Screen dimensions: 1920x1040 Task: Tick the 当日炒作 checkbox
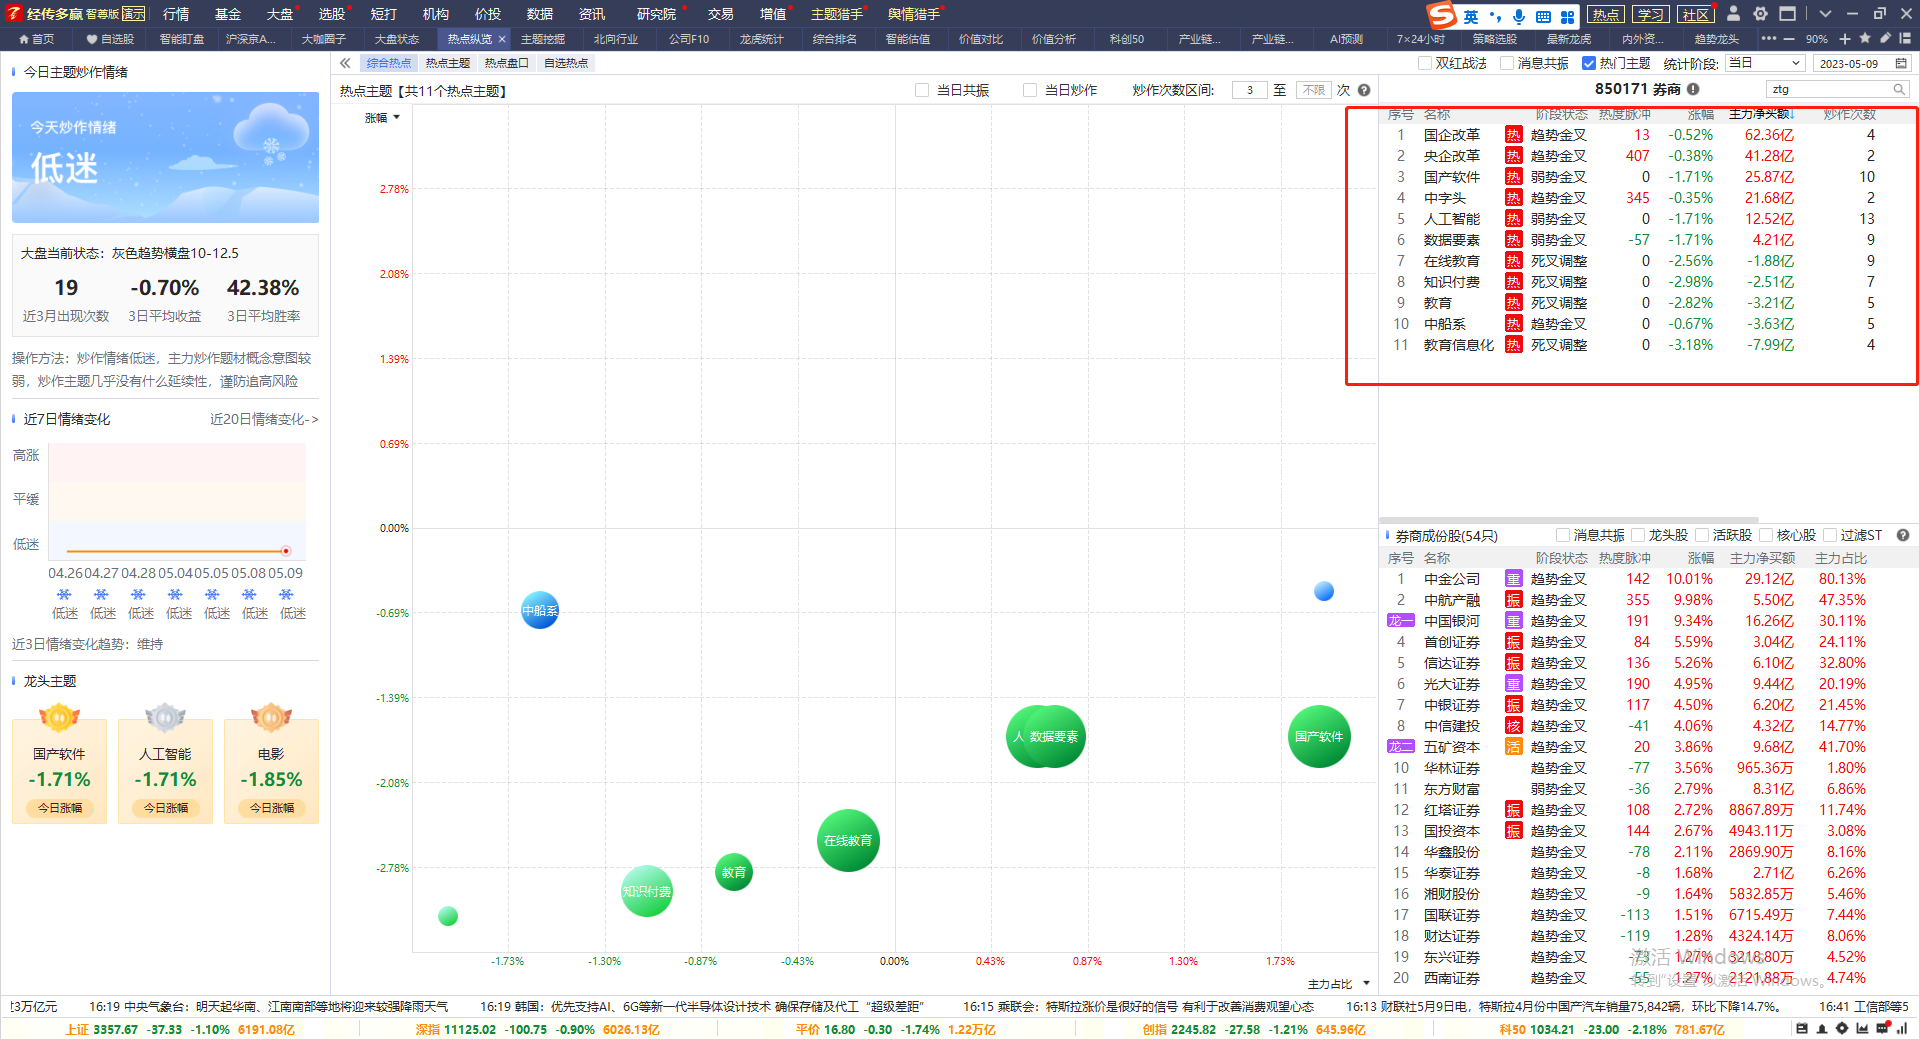tap(1030, 90)
